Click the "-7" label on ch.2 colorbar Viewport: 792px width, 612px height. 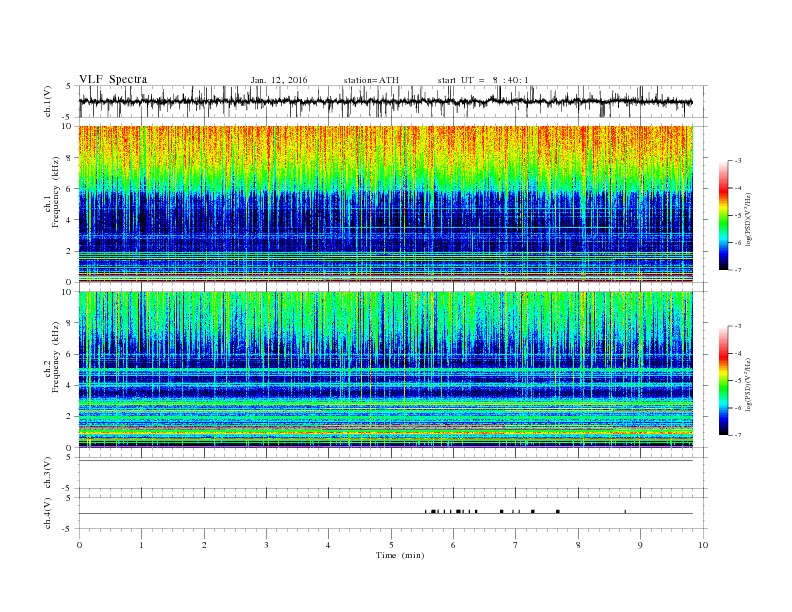pyautogui.click(x=738, y=435)
